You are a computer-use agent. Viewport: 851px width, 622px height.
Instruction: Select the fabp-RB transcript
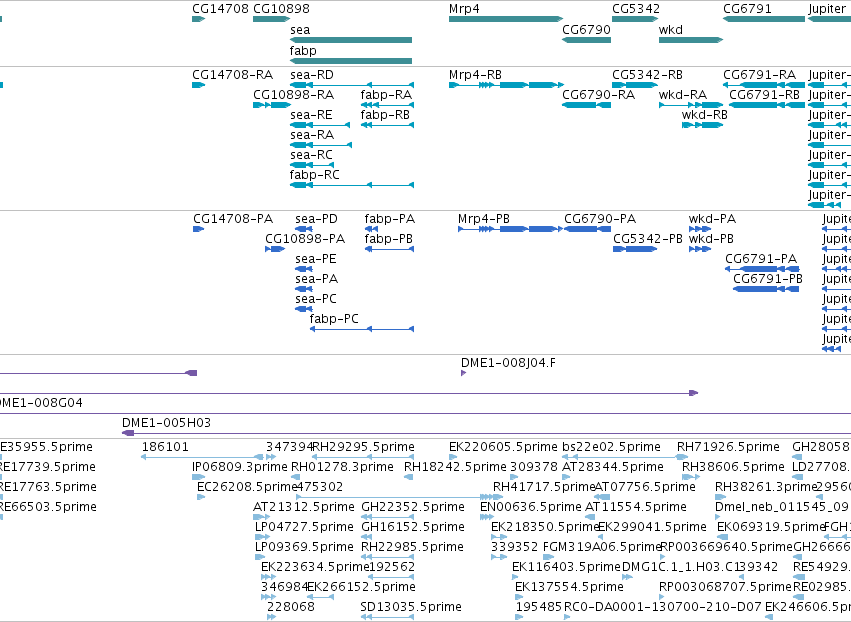click(388, 125)
